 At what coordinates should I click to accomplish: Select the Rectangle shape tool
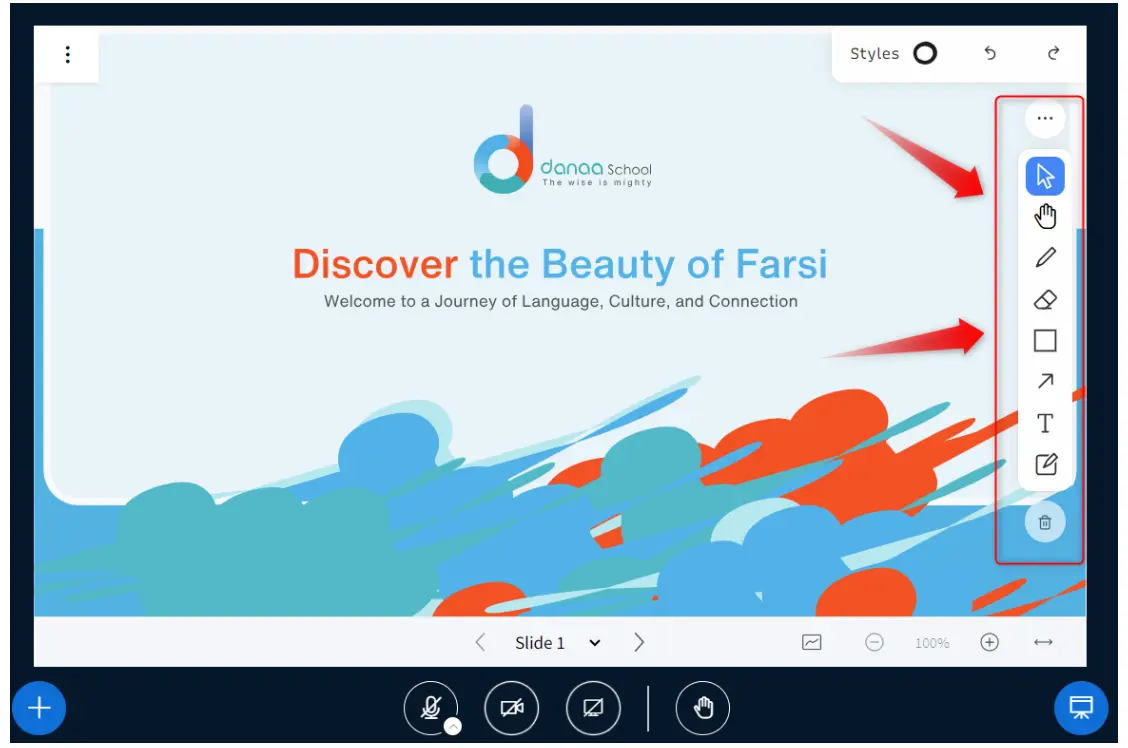coord(1045,341)
